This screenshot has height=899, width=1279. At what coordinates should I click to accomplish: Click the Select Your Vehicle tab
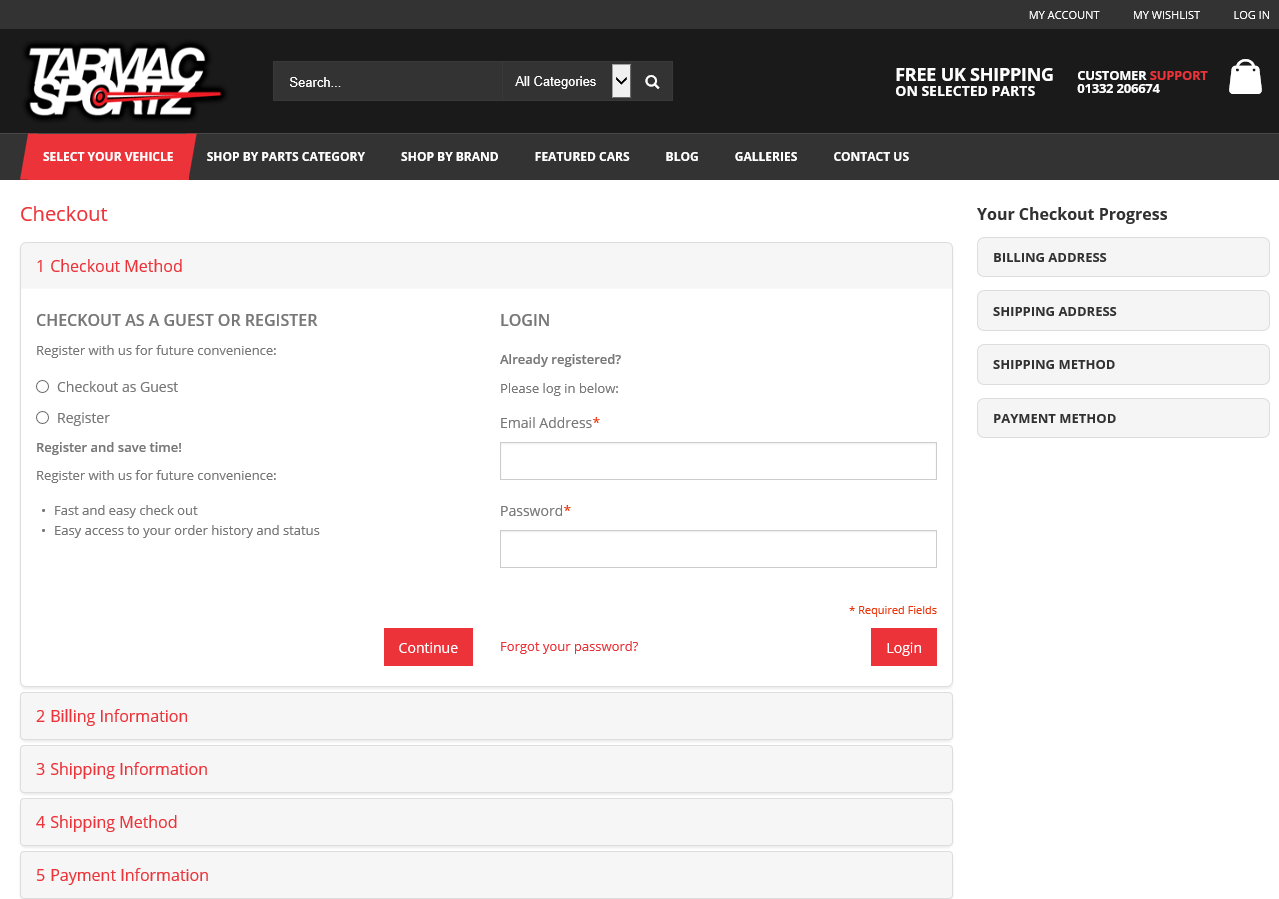pos(108,157)
